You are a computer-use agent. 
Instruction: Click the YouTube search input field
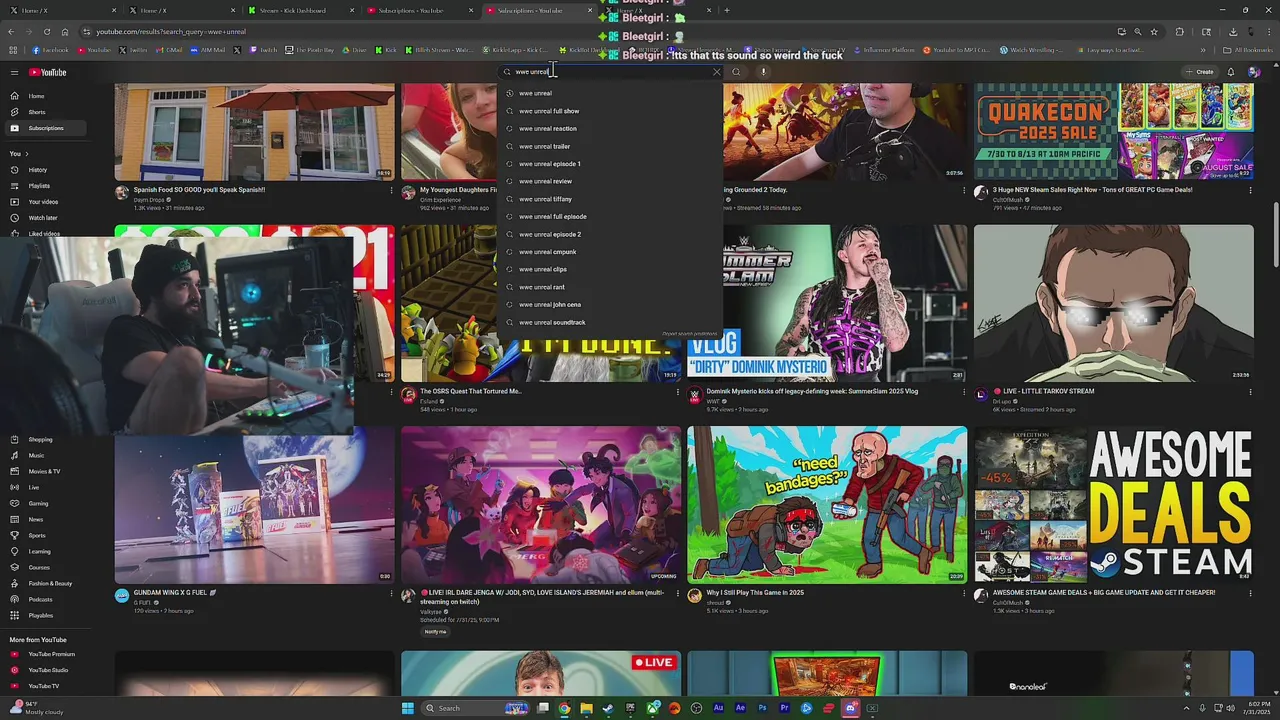[610, 72]
